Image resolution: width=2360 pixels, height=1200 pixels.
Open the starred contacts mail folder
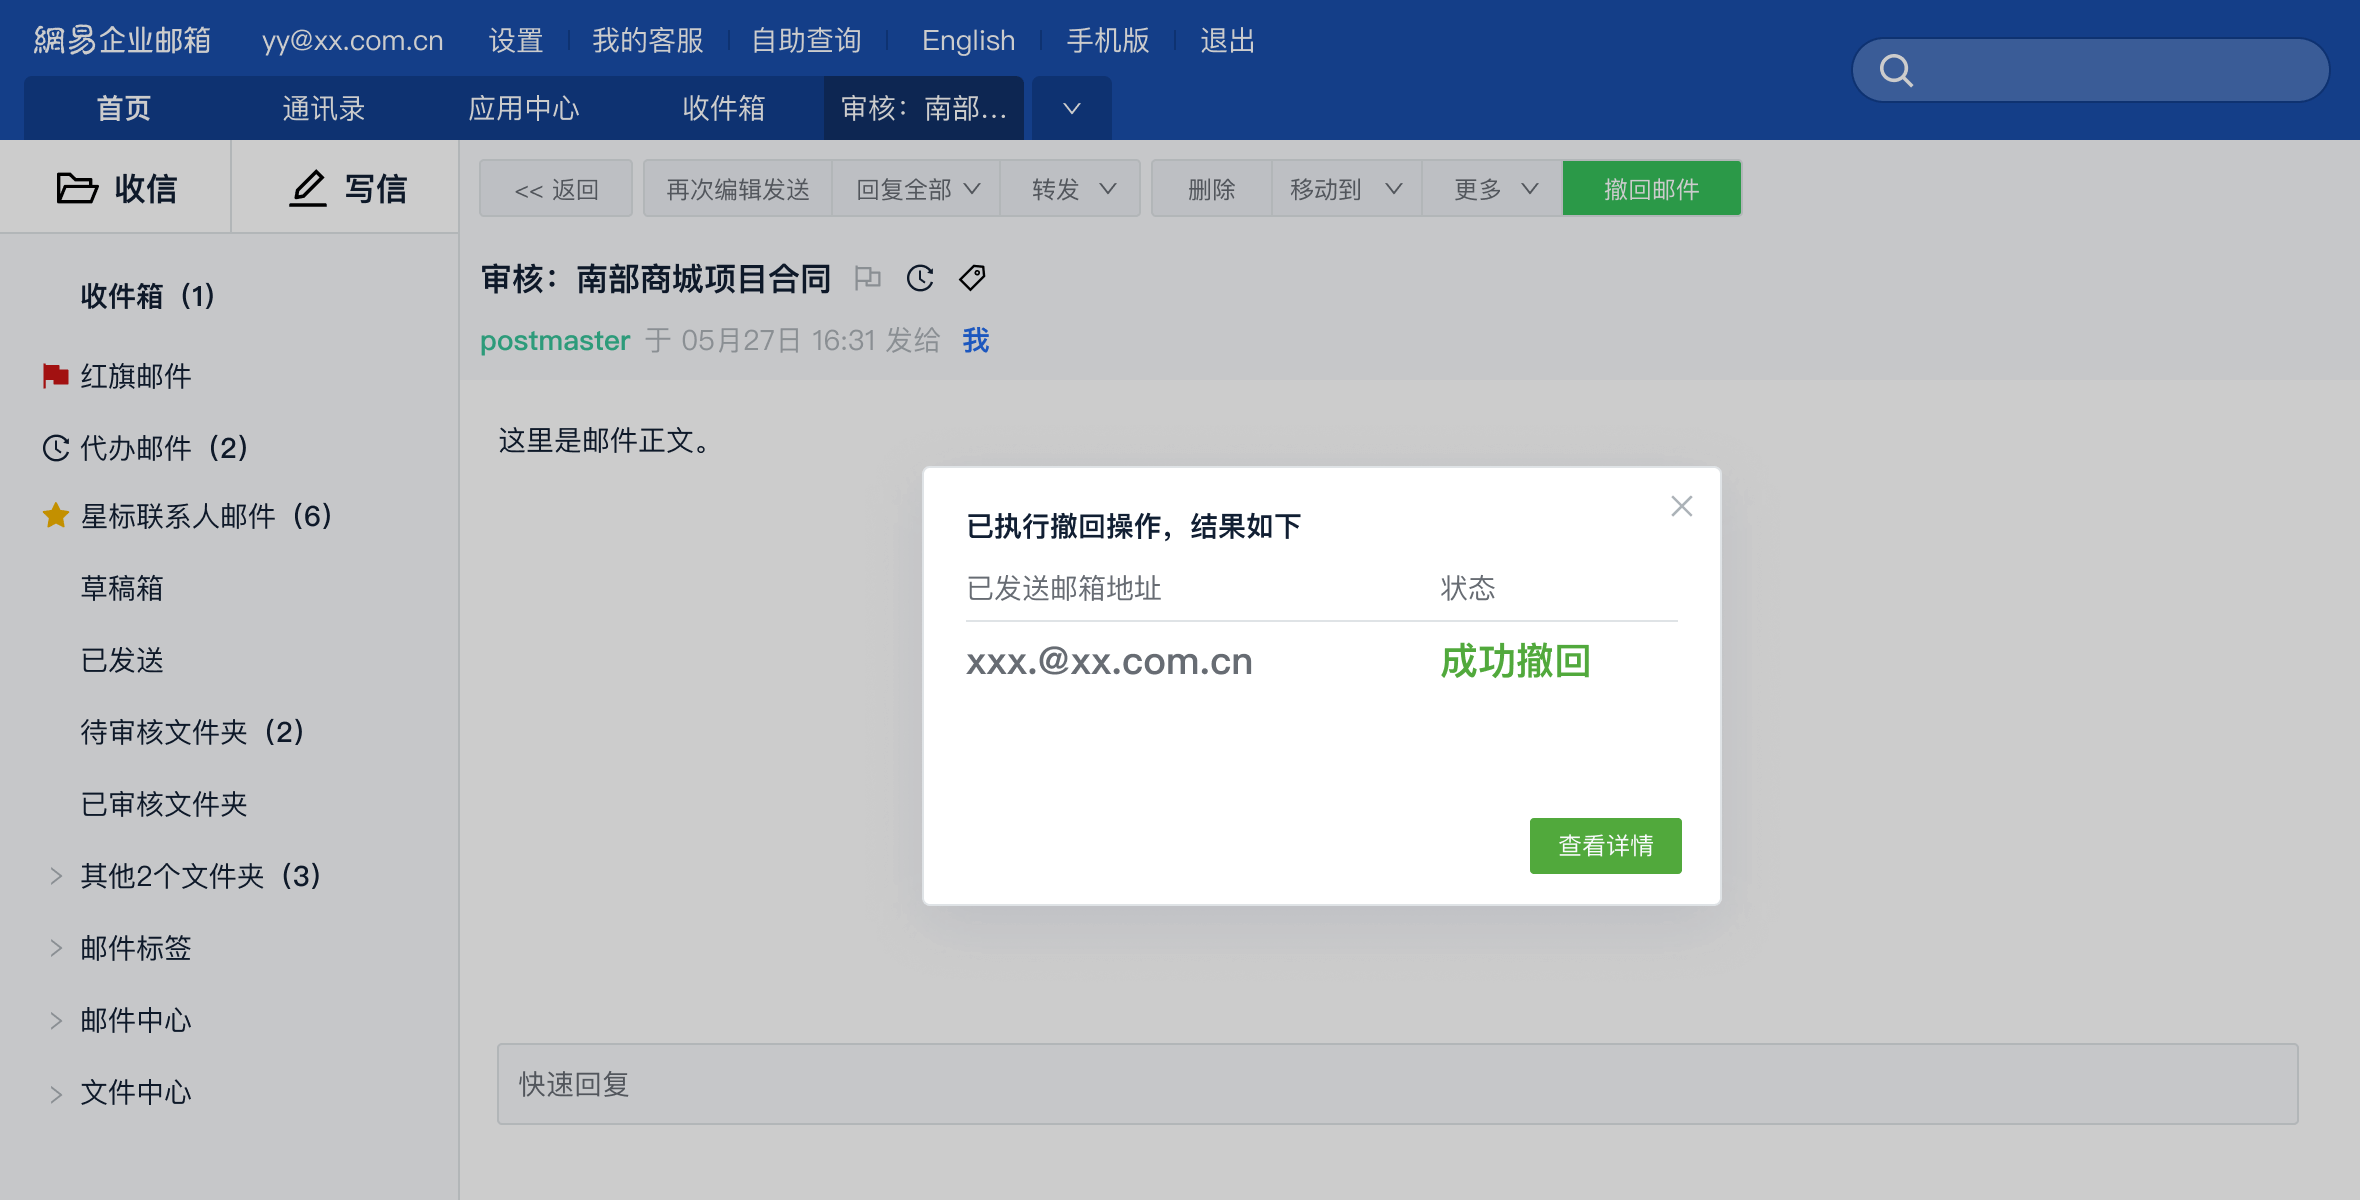[x=205, y=516]
